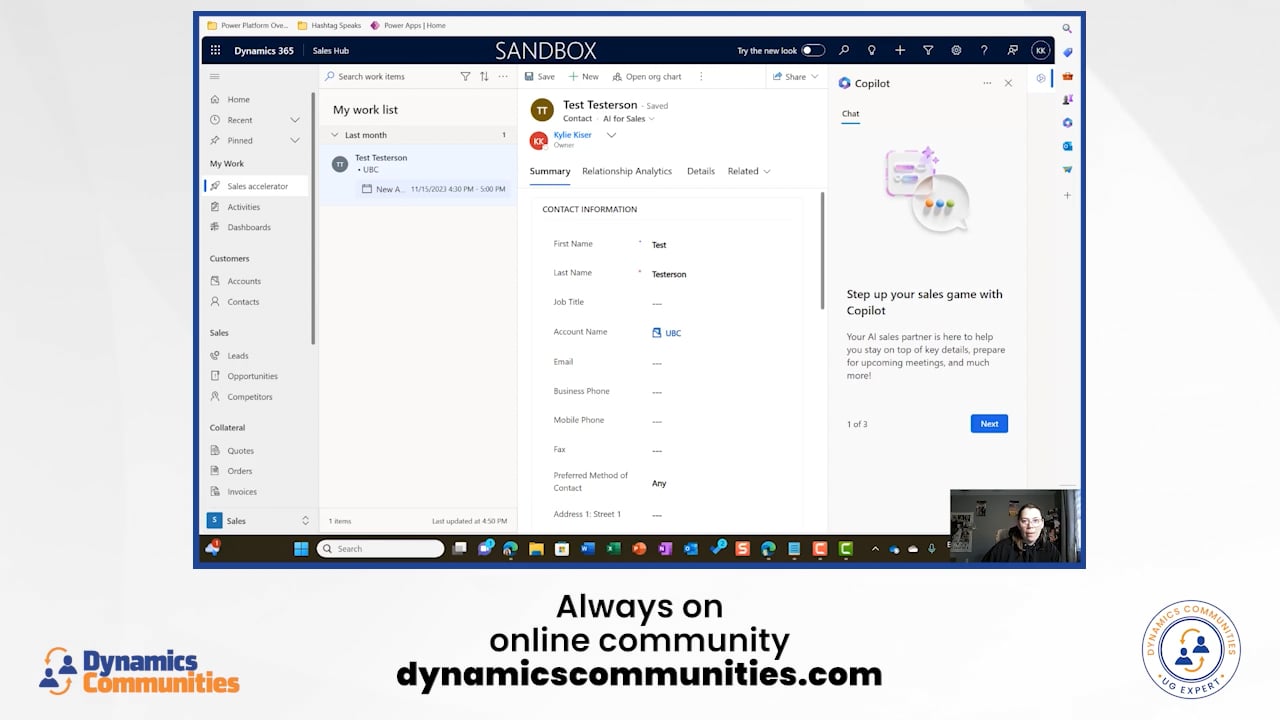Image resolution: width=1280 pixels, height=720 pixels.
Task: Open the Dynamics 365 app launcher waffle
Action: [x=215, y=50]
